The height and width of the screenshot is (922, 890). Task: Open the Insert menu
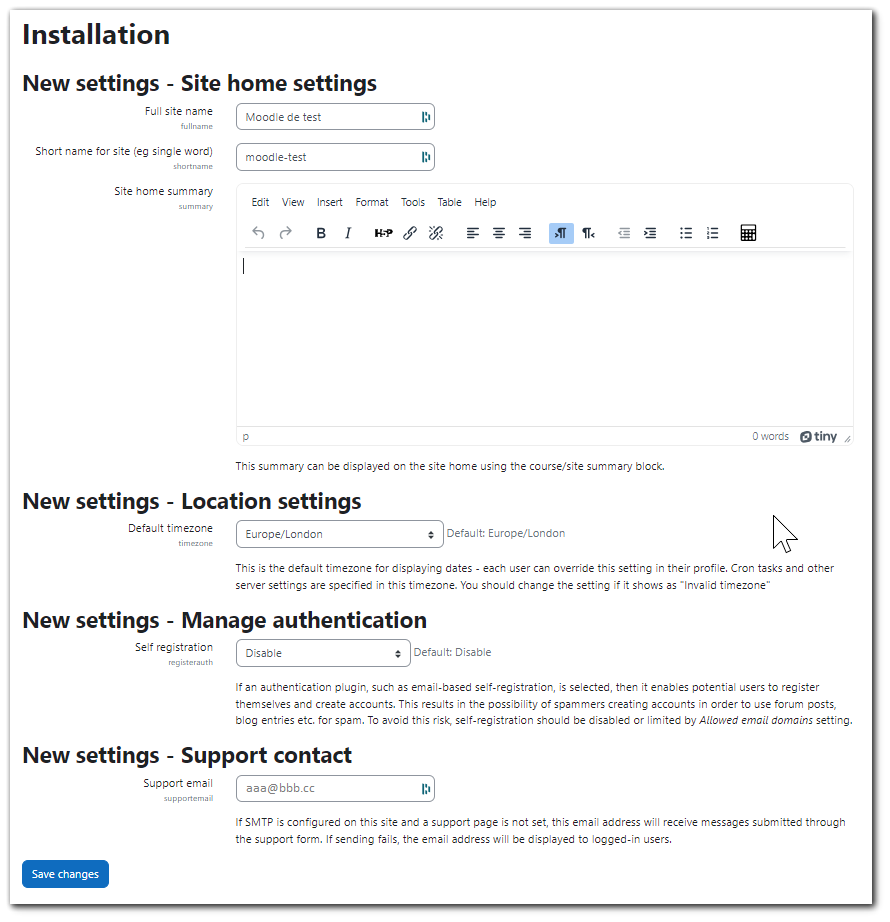point(329,202)
